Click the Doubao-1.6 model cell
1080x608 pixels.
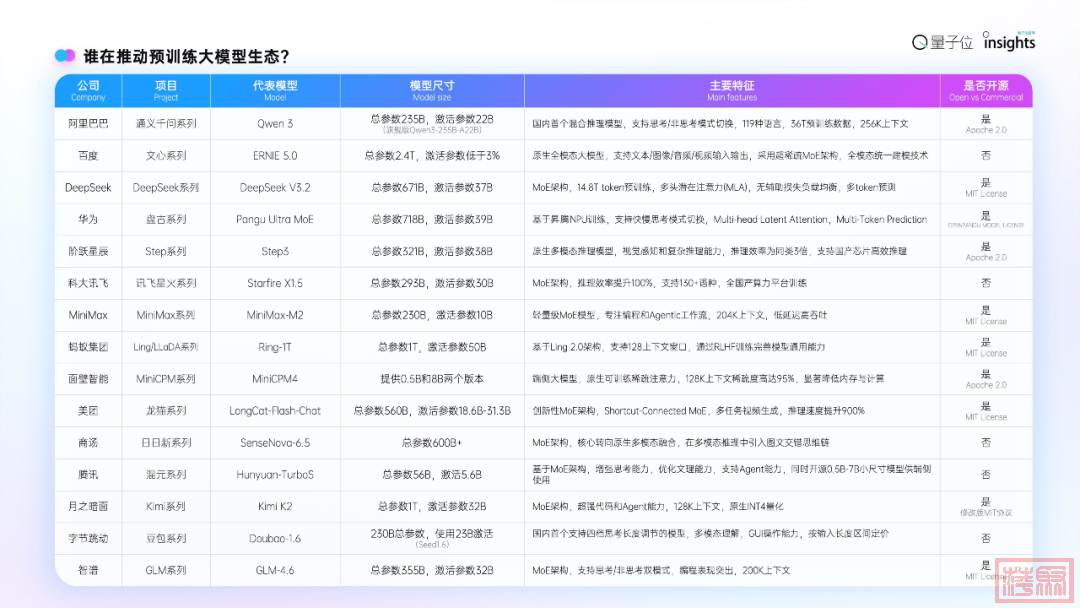pos(275,538)
